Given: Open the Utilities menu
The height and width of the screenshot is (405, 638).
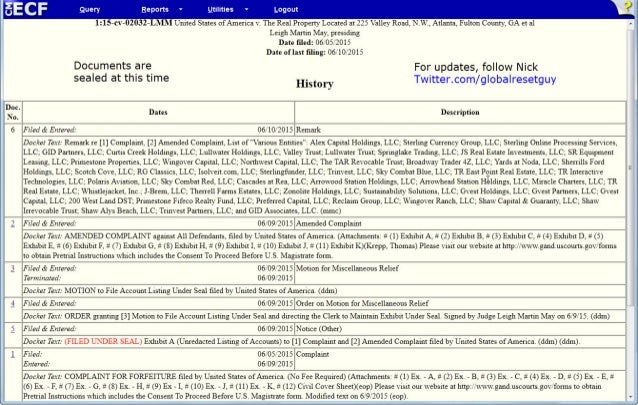Looking at the screenshot, I should (220, 9).
